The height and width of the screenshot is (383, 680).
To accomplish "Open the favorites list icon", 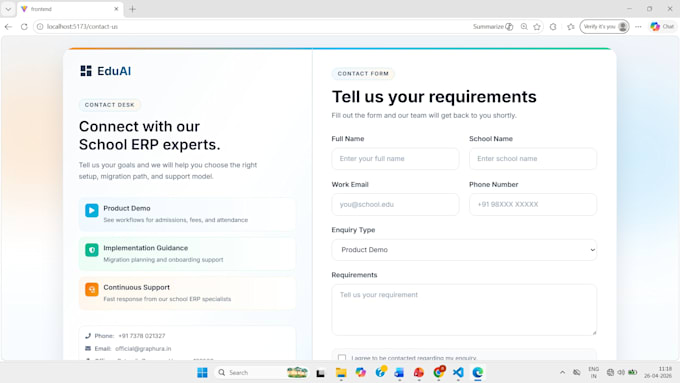I will click(x=571, y=26).
